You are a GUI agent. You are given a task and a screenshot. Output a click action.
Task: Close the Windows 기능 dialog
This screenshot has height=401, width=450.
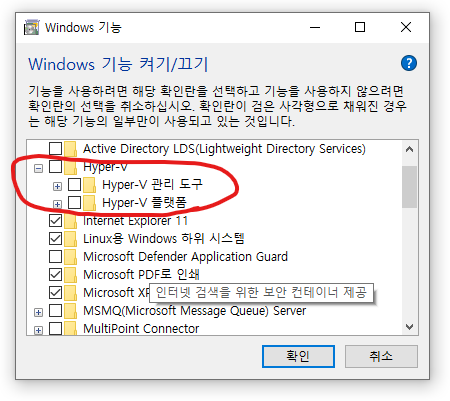pos(406,27)
